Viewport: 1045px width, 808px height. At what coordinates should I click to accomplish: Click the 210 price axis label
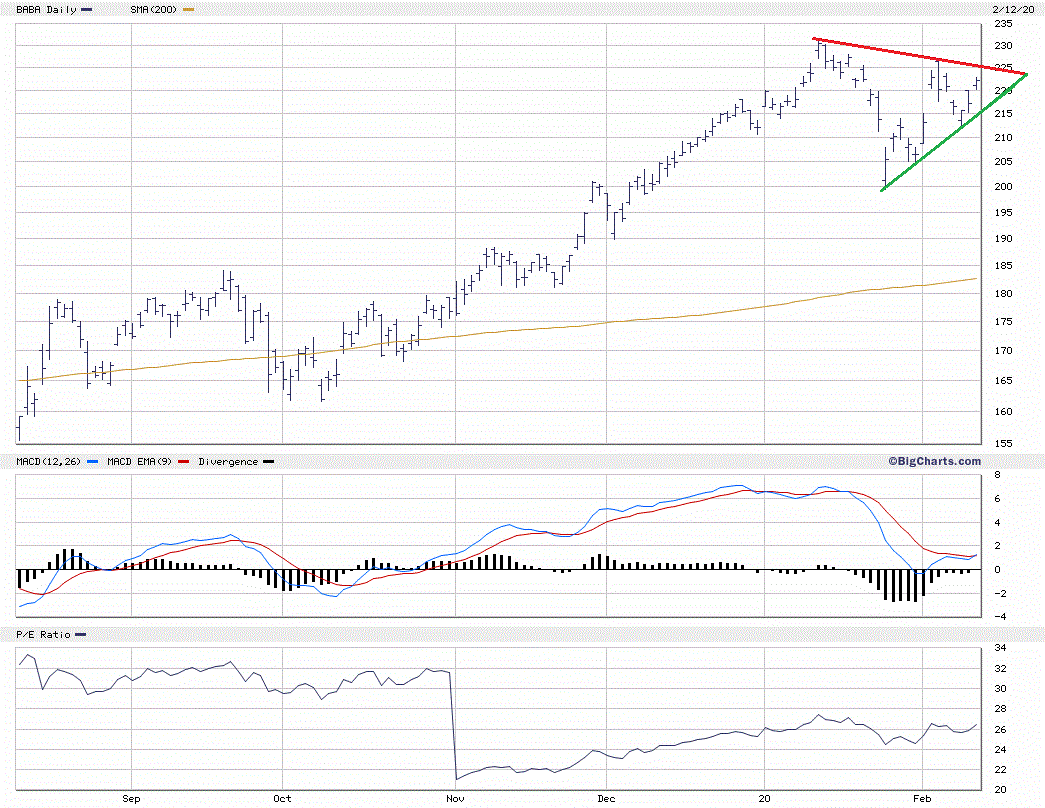point(1003,138)
